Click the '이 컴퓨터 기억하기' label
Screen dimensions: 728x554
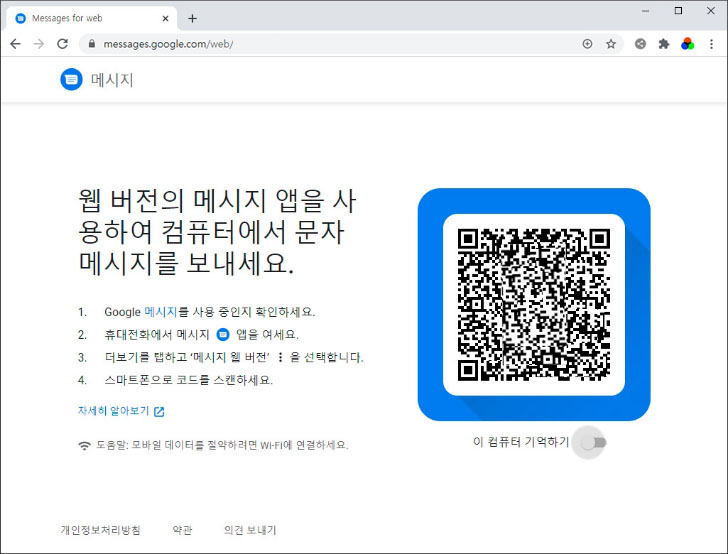pyautogui.click(x=521, y=442)
